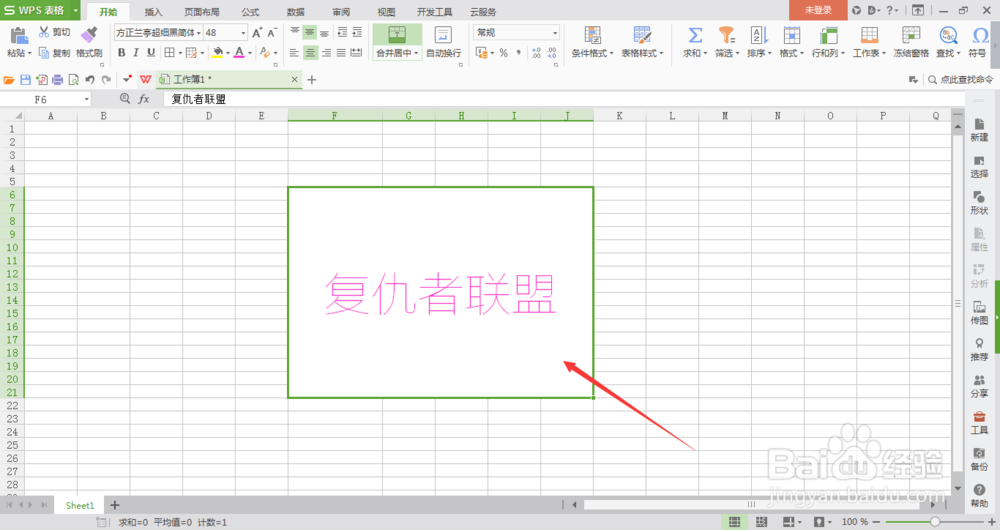Click the Export to PDF icon

tap(41, 80)
